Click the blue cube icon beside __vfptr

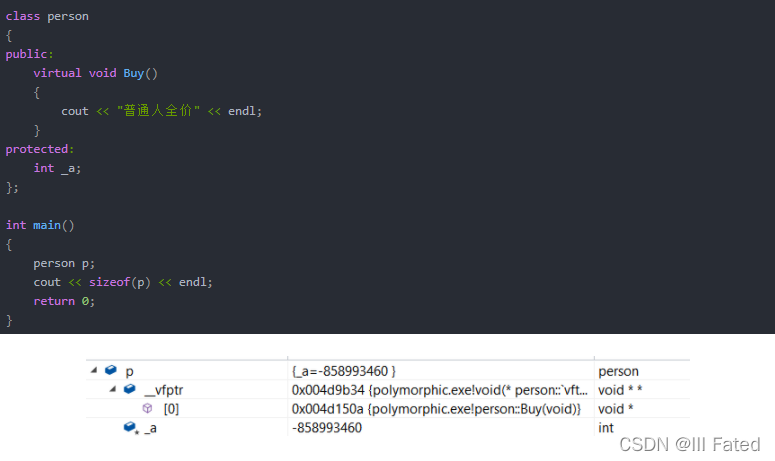click(x=129, y=389)
